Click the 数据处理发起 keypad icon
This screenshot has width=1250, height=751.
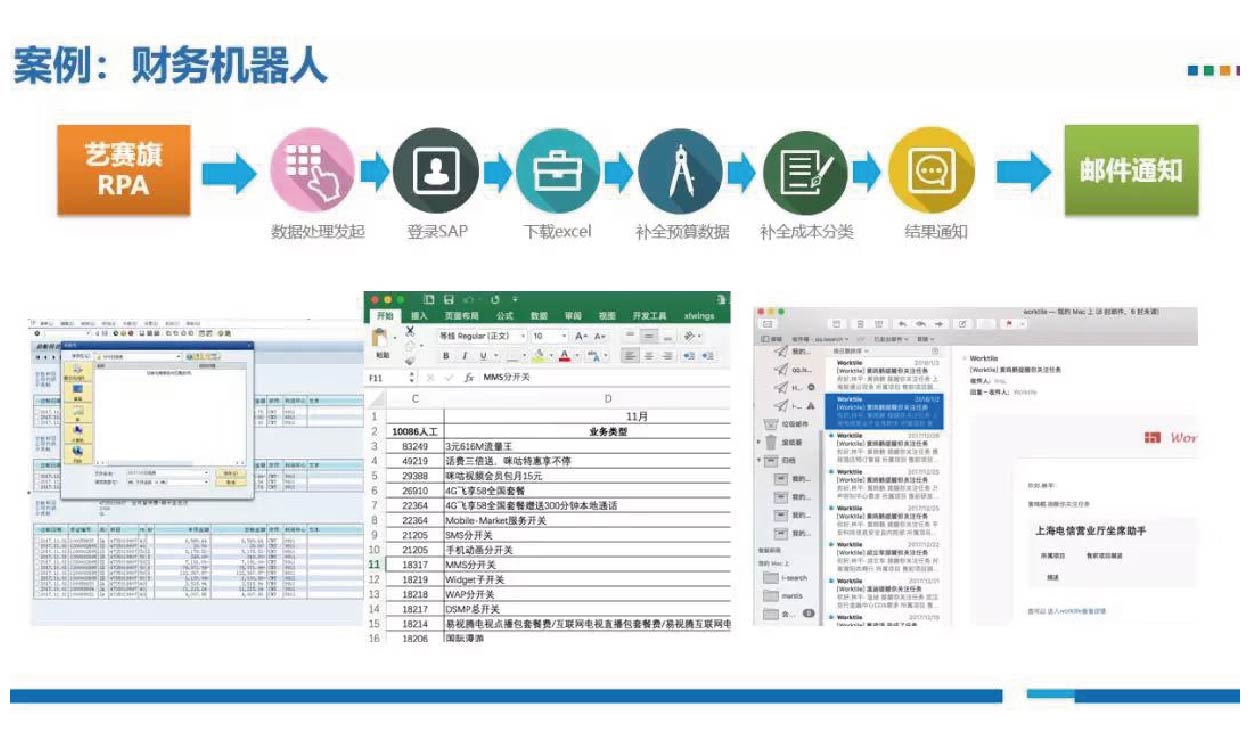click(312, 171)
